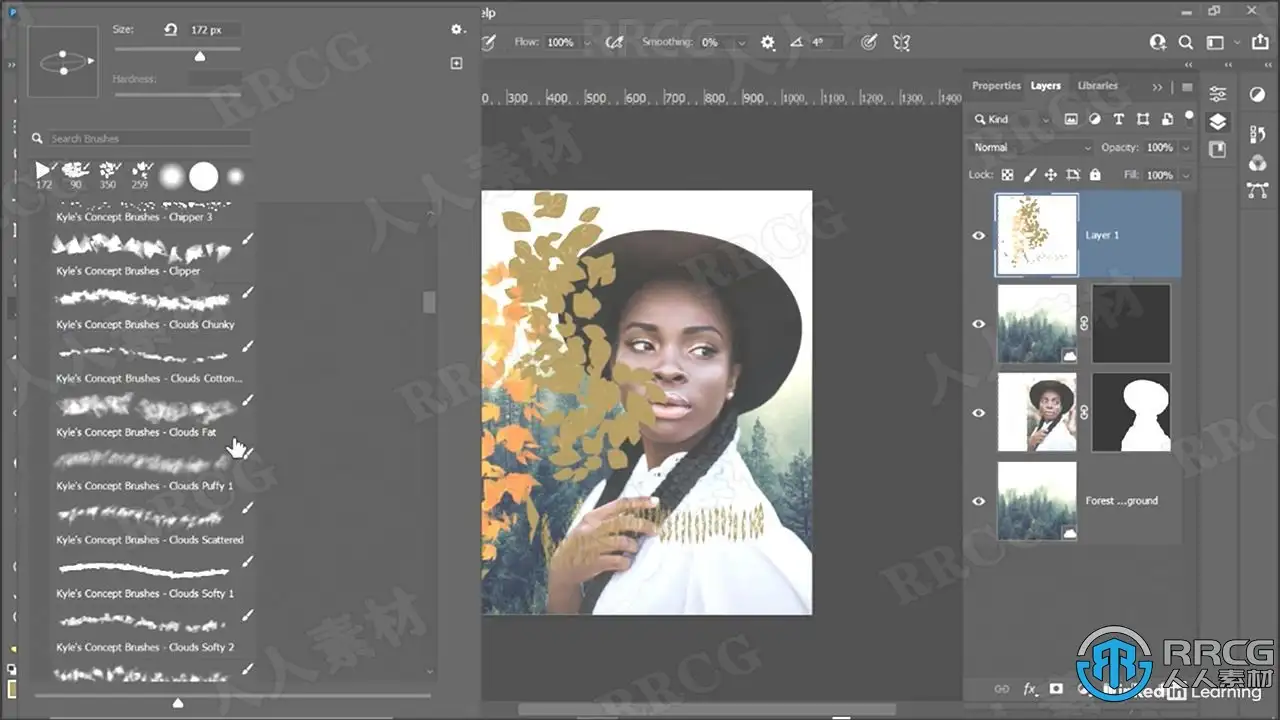Image resolution: width=1280 pixels, height=720 pixels.
Task: Open Layers panel flyout menu
Action: [x=1187, y=87]
